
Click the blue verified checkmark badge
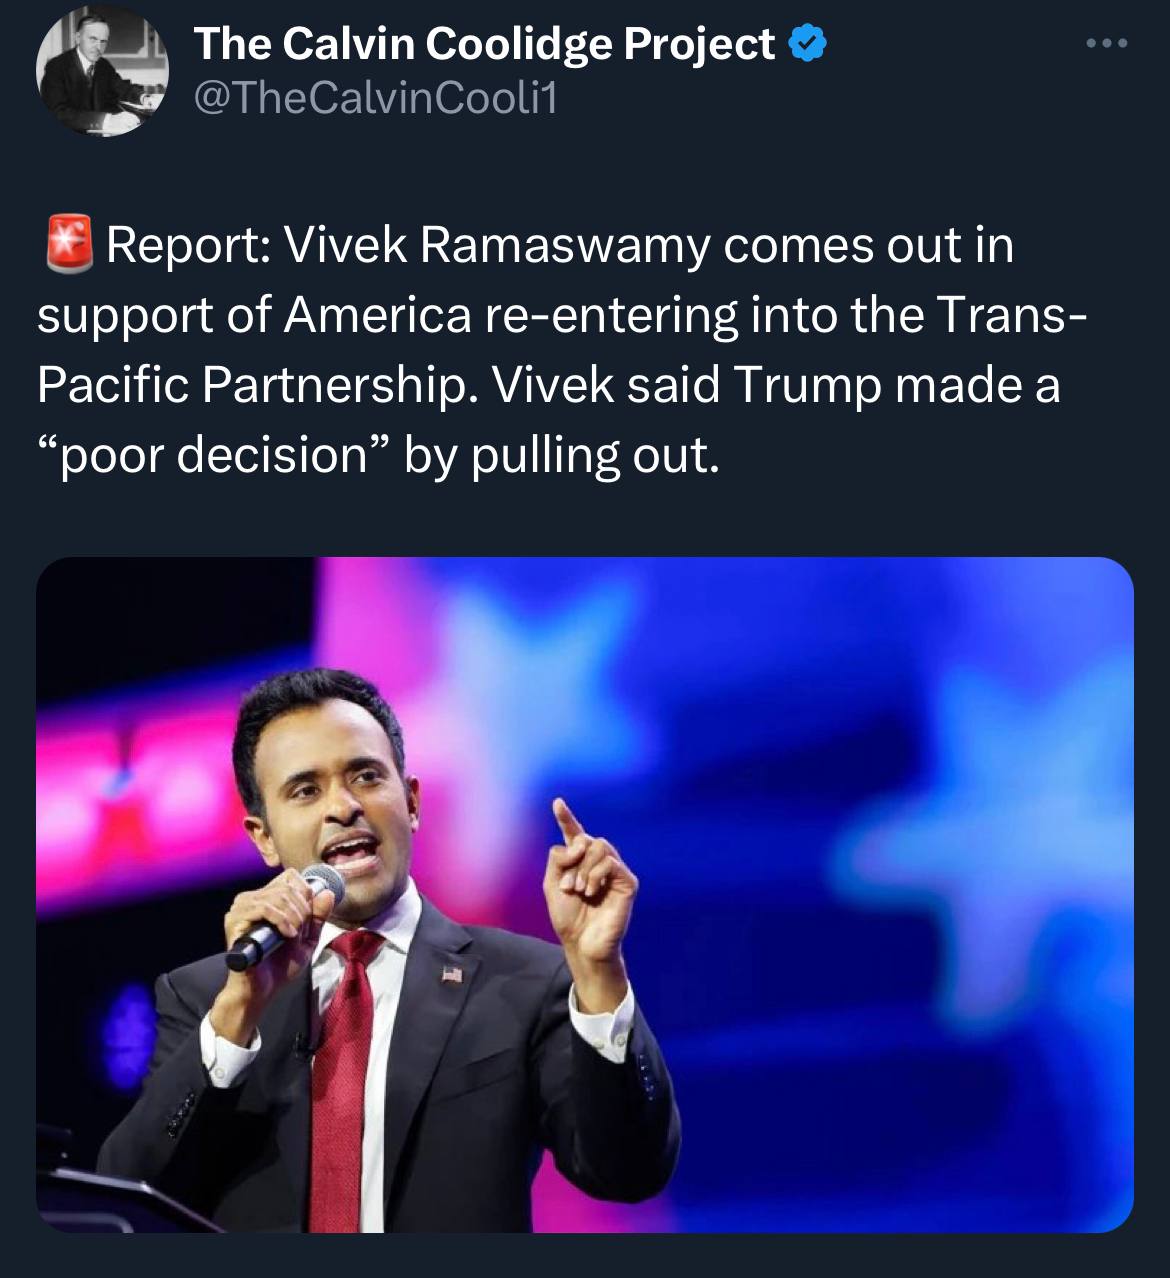tap(808, 43)
